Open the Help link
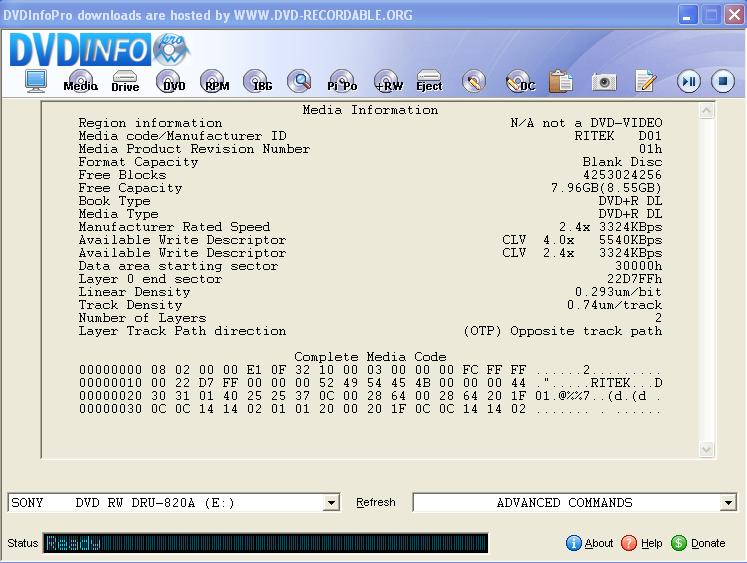This screenshot has height=563, width=747. coord(651,543)
